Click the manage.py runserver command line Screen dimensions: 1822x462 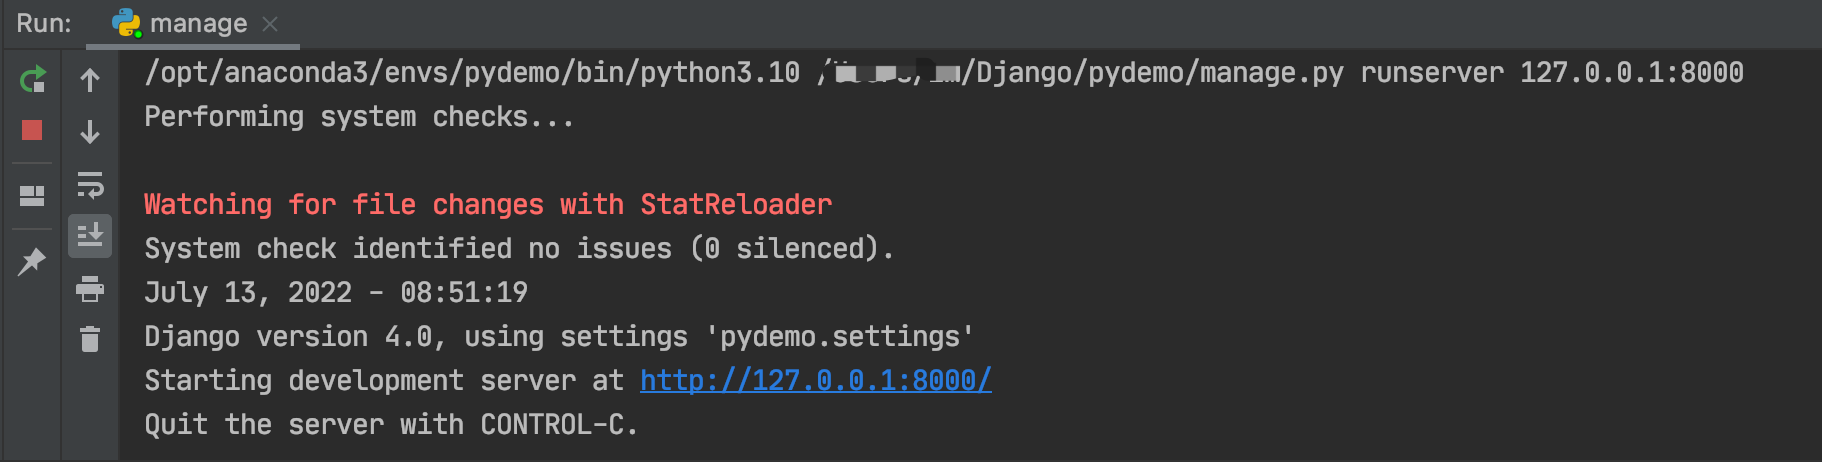coord(944,73)
